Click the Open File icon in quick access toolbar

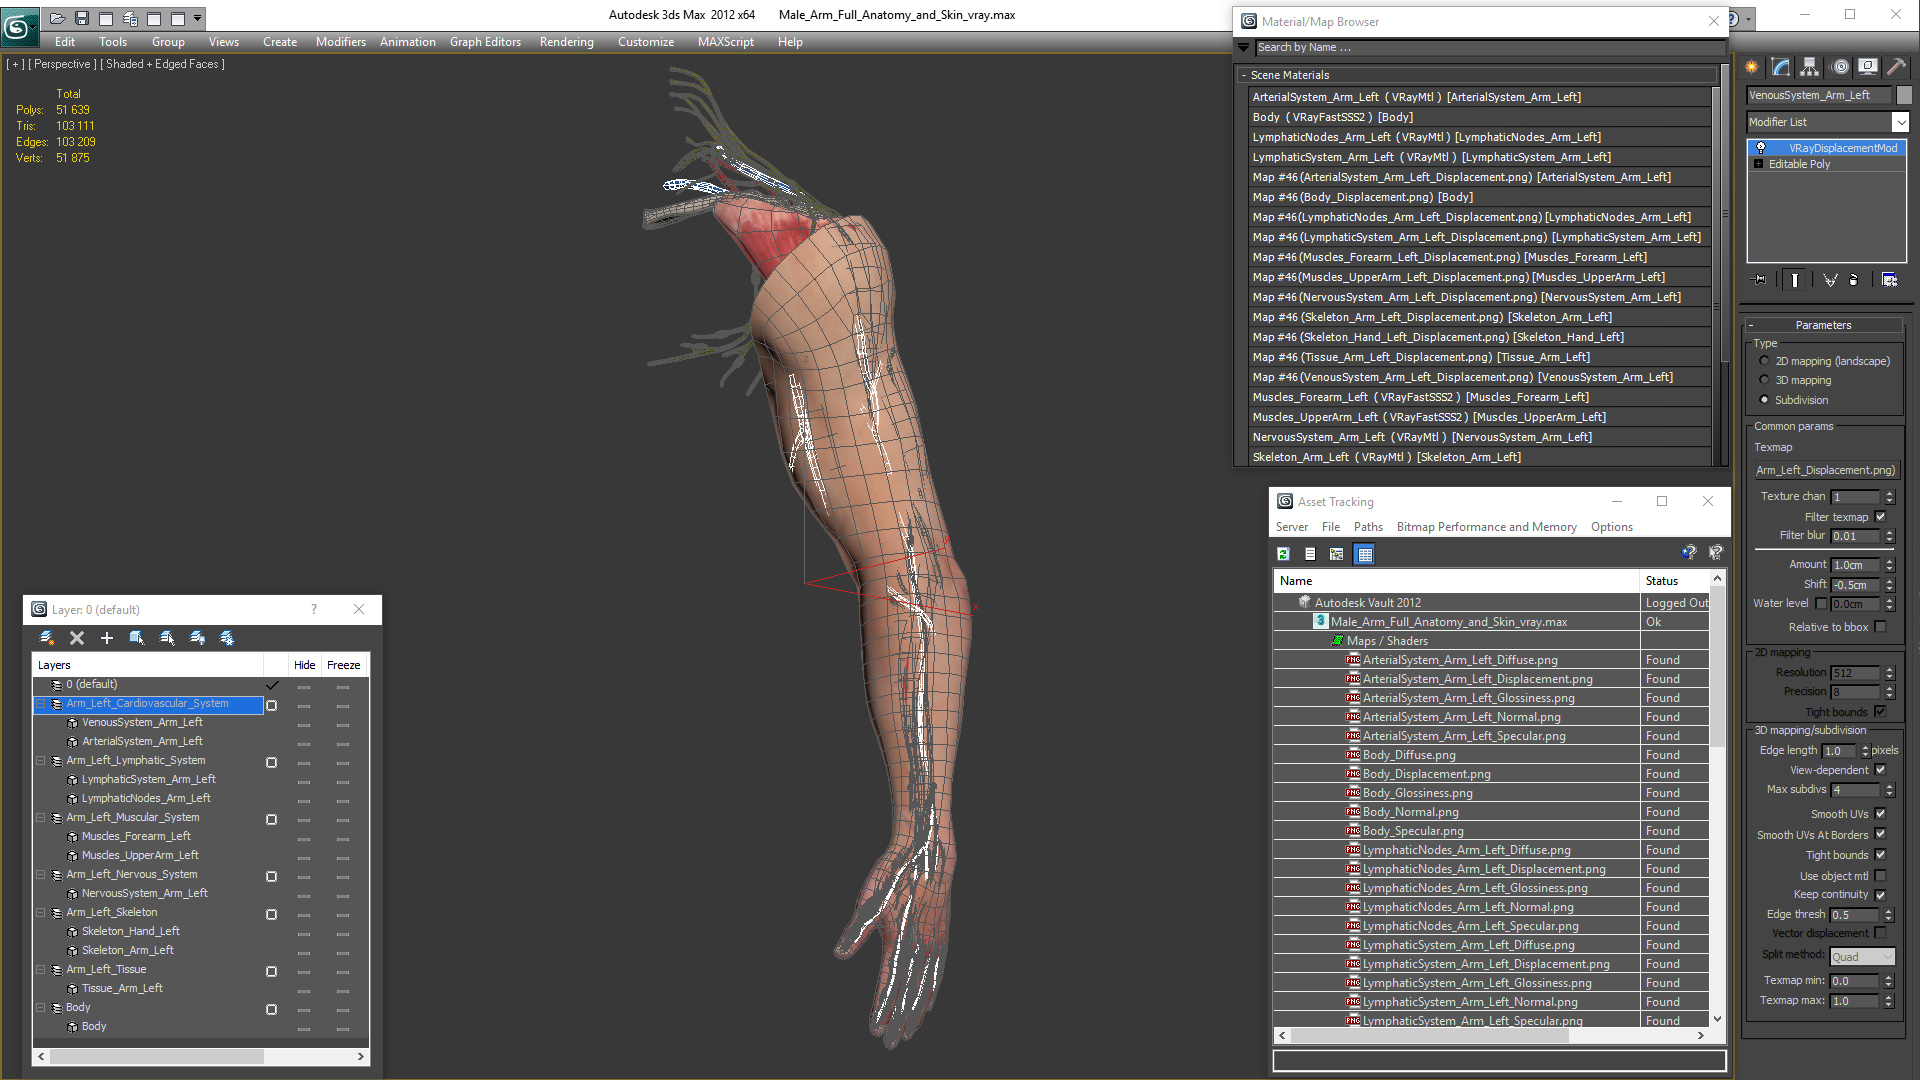click(x=58, y=18)
